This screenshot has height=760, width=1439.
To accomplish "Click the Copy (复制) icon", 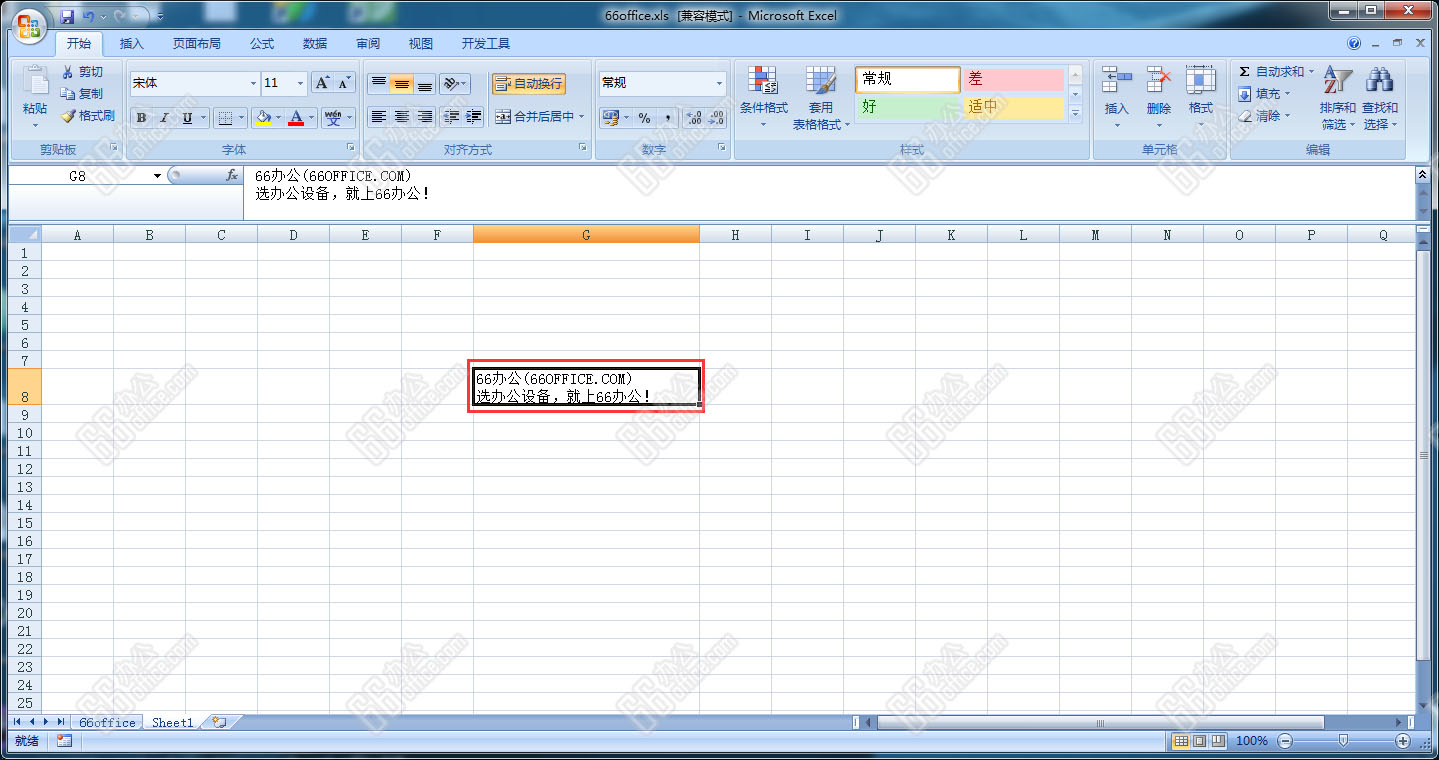I will [x=67, y=94].
